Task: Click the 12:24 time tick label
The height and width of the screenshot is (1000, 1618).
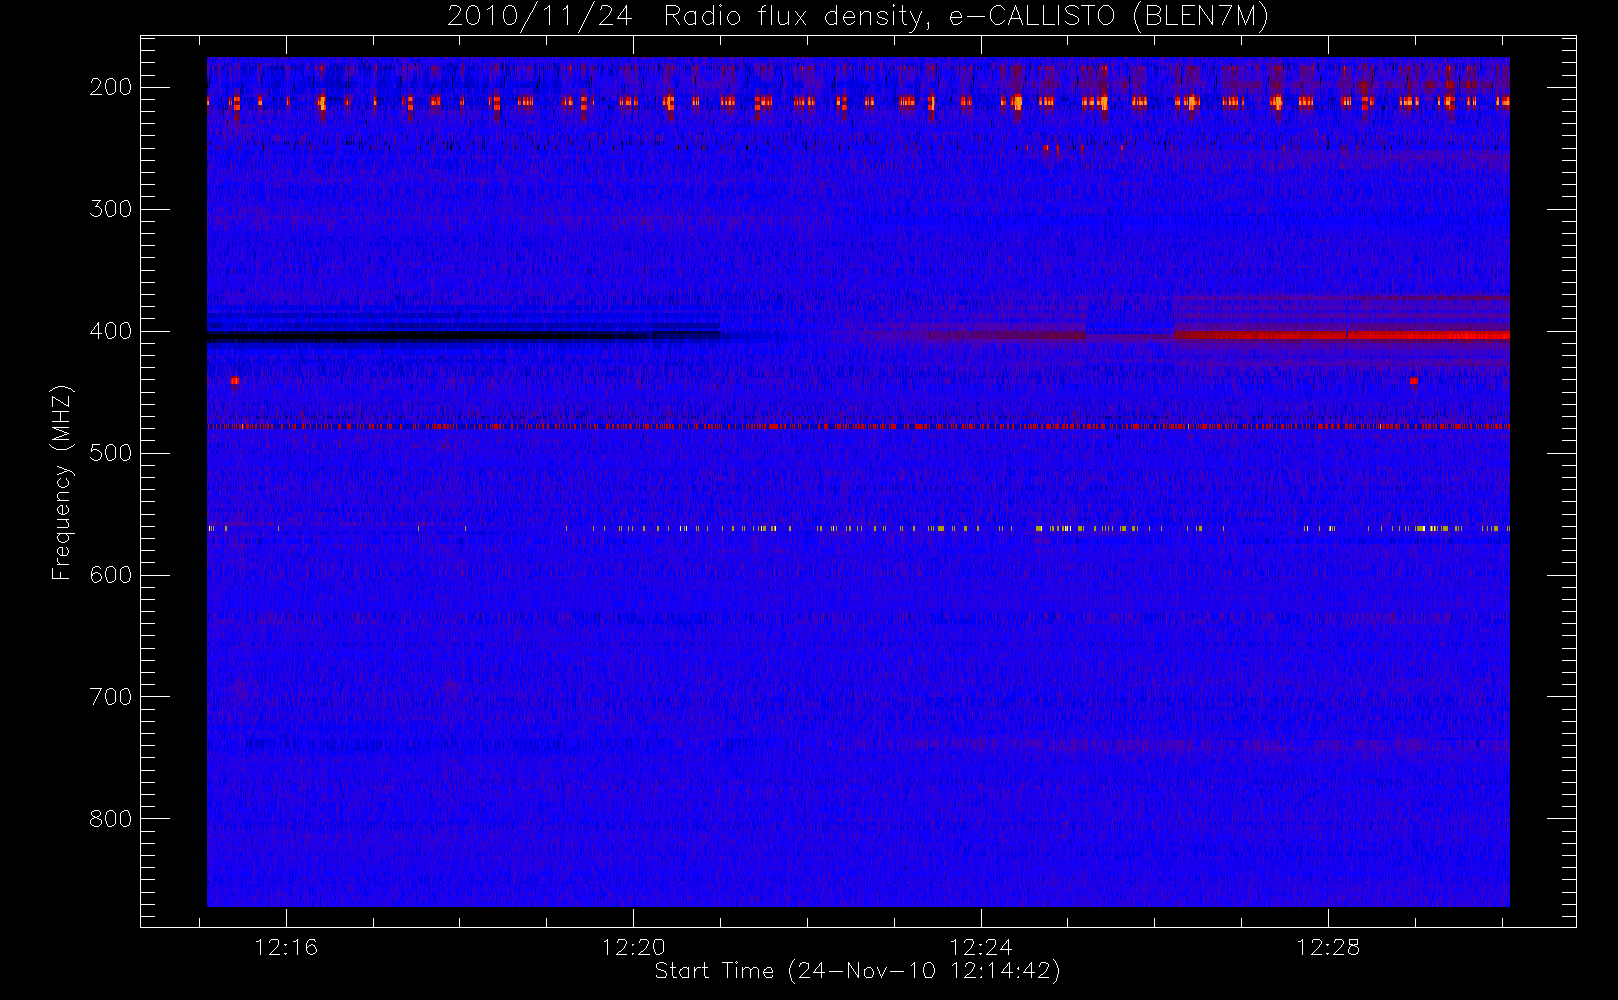Action: [x=981, y=947]
